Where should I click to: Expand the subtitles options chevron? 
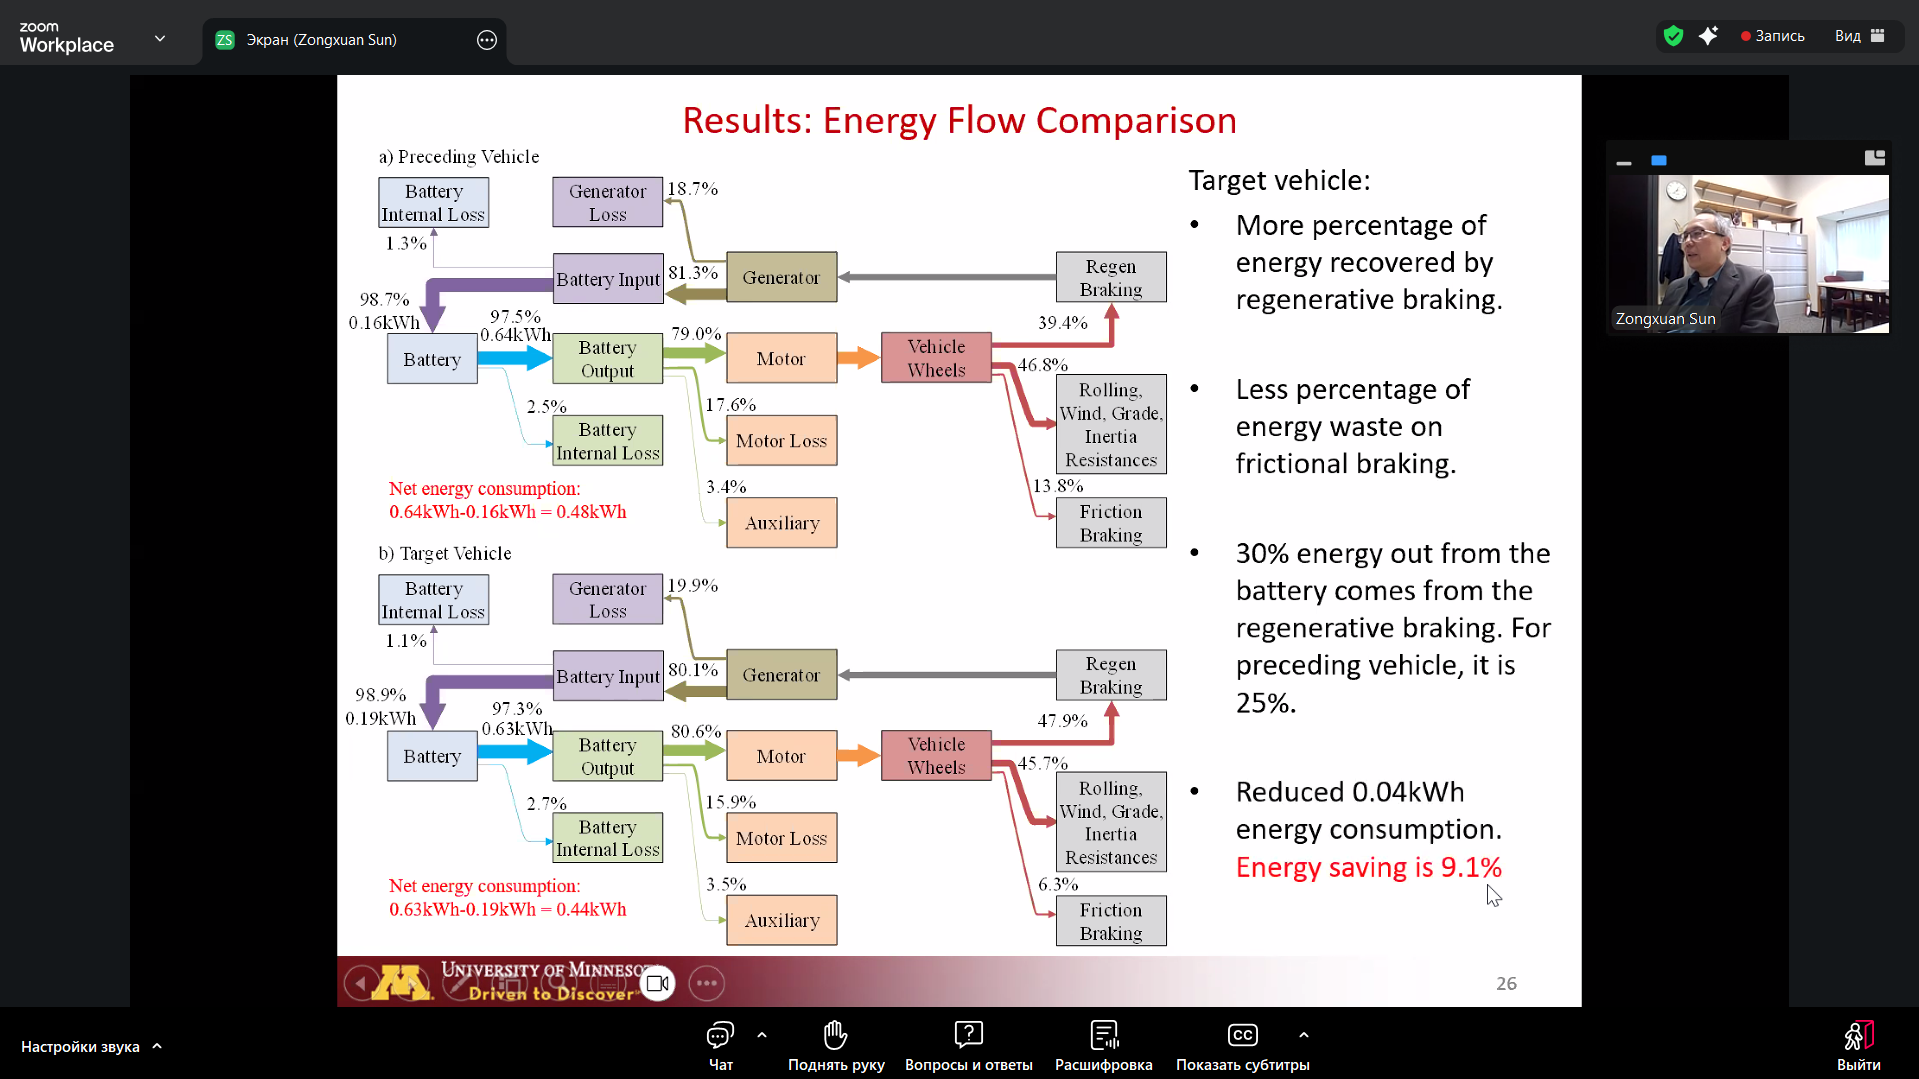(x=1303, y=1035)
